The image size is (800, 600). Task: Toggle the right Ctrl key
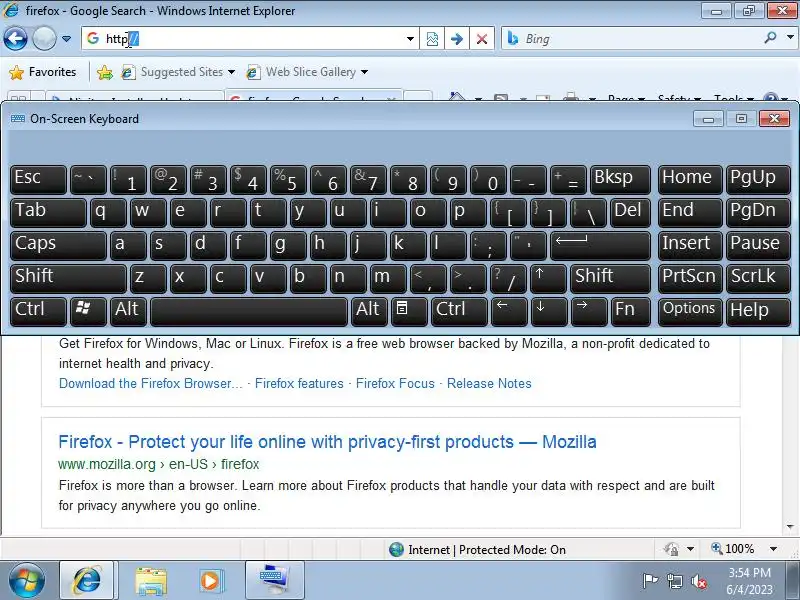point(459,311)
